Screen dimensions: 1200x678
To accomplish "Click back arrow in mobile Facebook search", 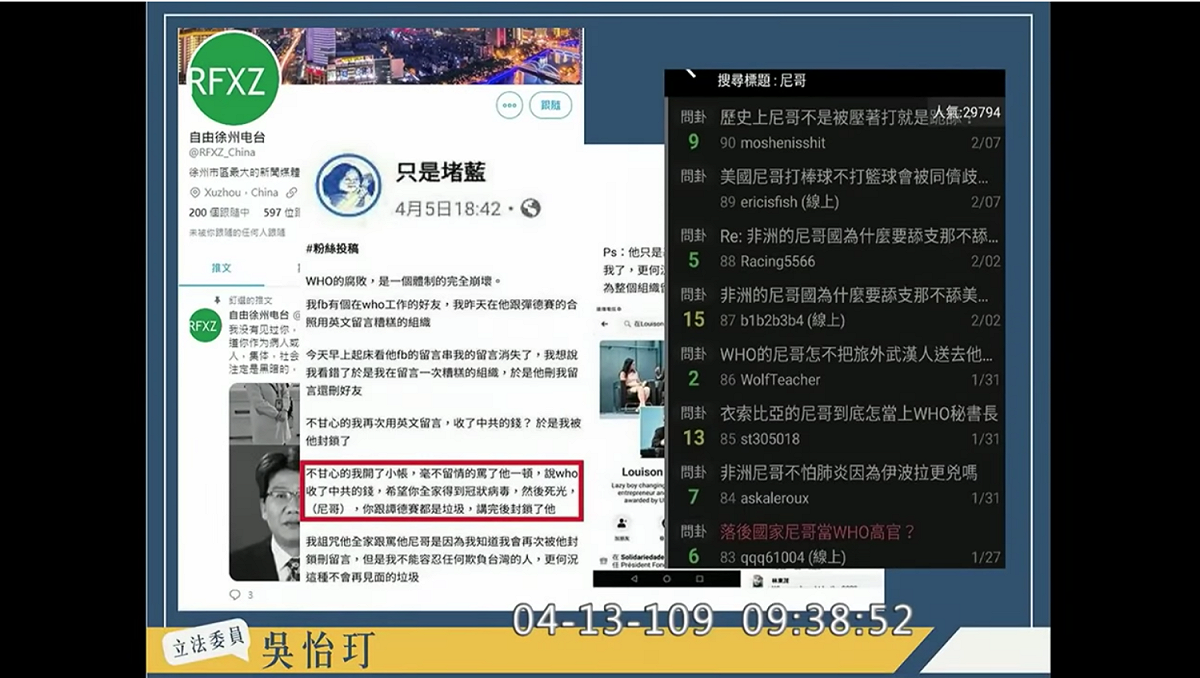I will [605, 324].
